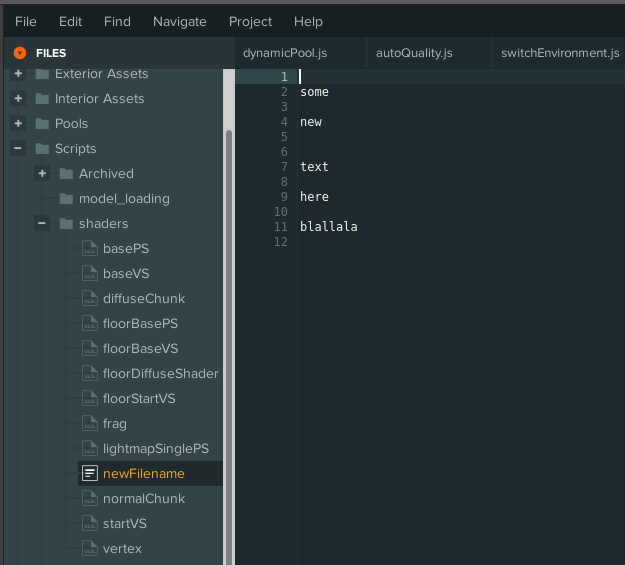Place cursor on the word 'new' in editor

(311, 122)
